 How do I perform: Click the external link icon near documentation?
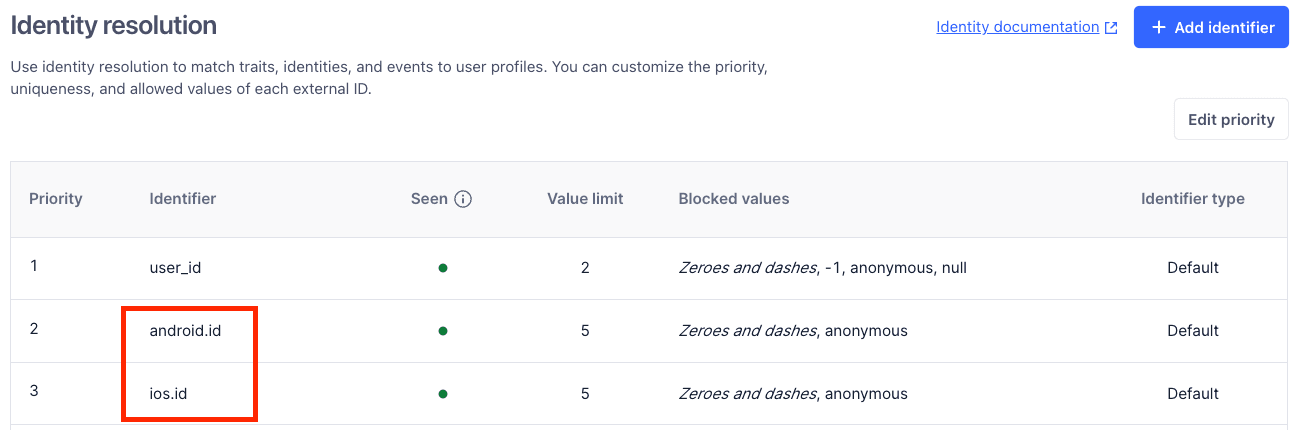[x=1111, y=28]
